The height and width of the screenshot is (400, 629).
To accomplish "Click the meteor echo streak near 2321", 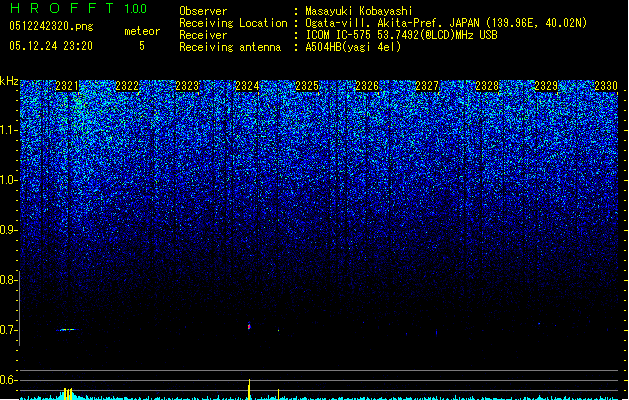I will click(67, 330).
